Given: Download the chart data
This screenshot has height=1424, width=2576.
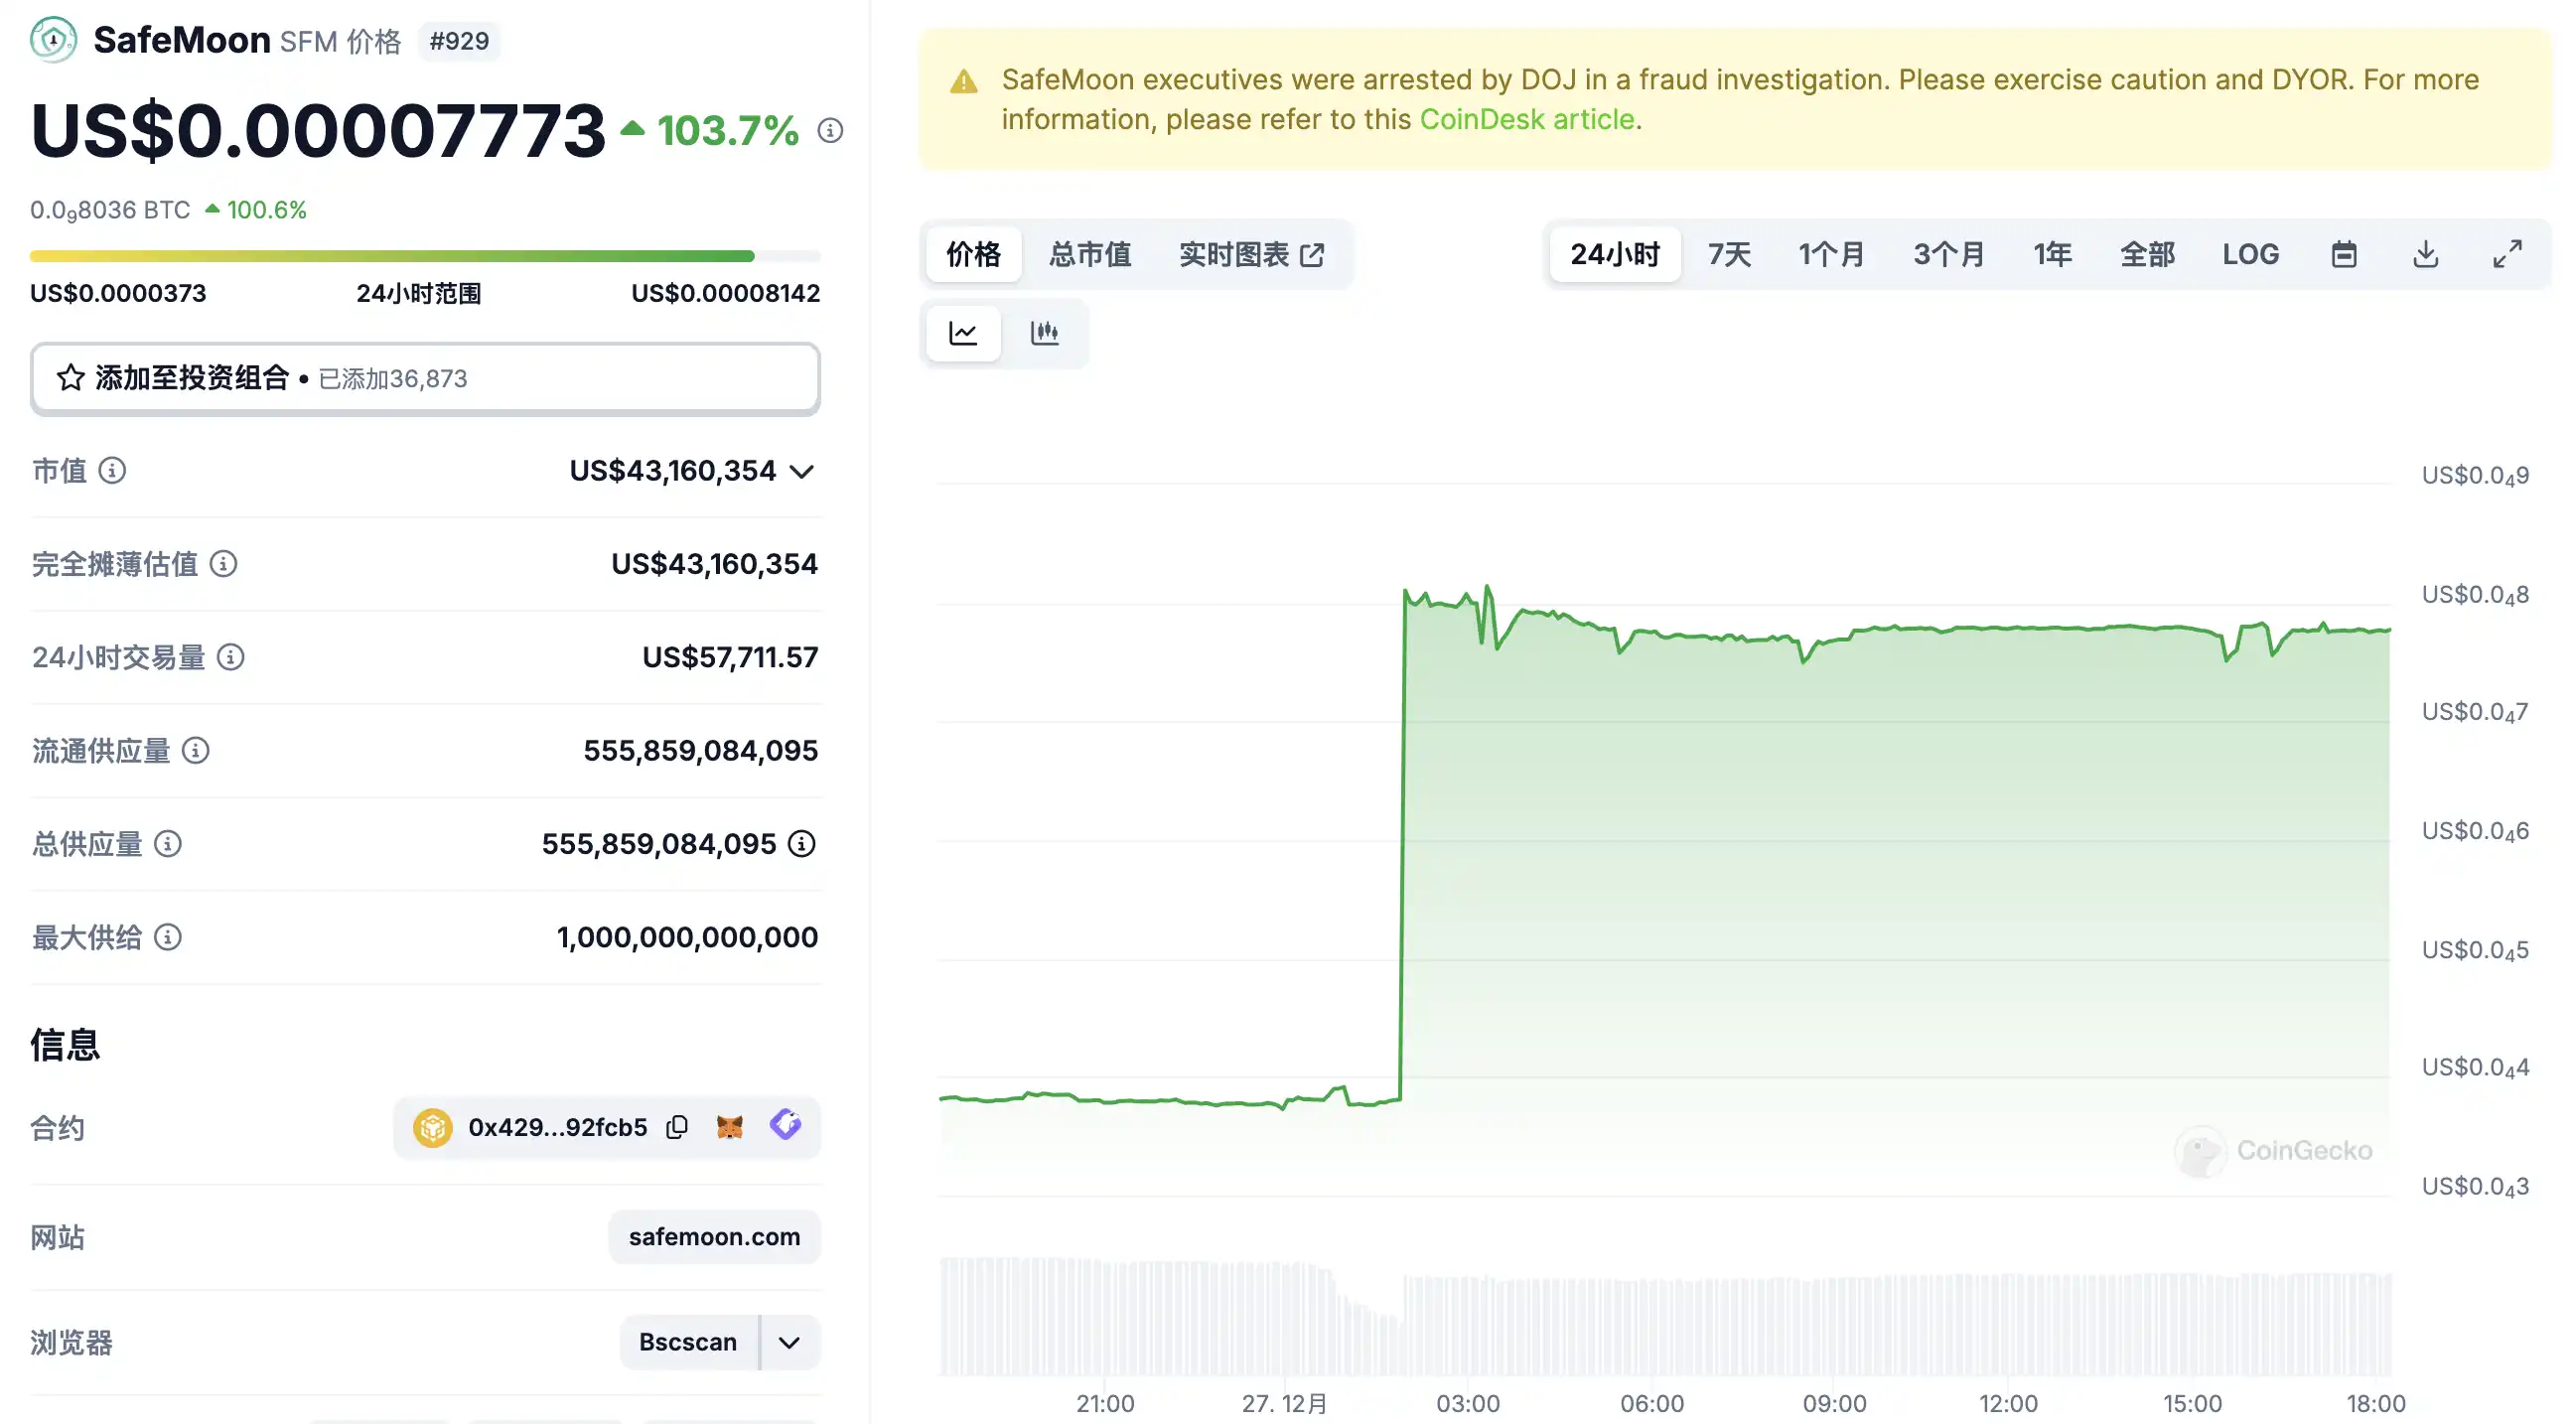Looking at the screenshot, I should (2425, 254).
